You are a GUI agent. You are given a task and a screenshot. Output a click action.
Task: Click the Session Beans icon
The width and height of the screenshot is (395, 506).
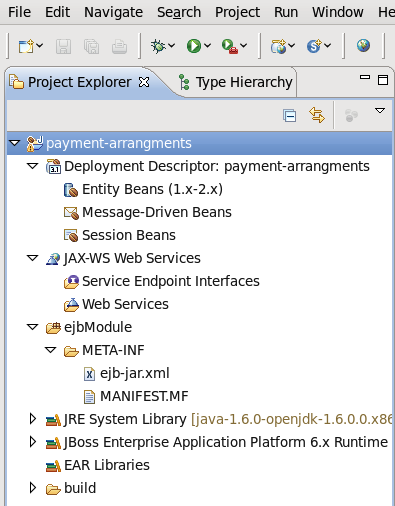tap(71, 236)
